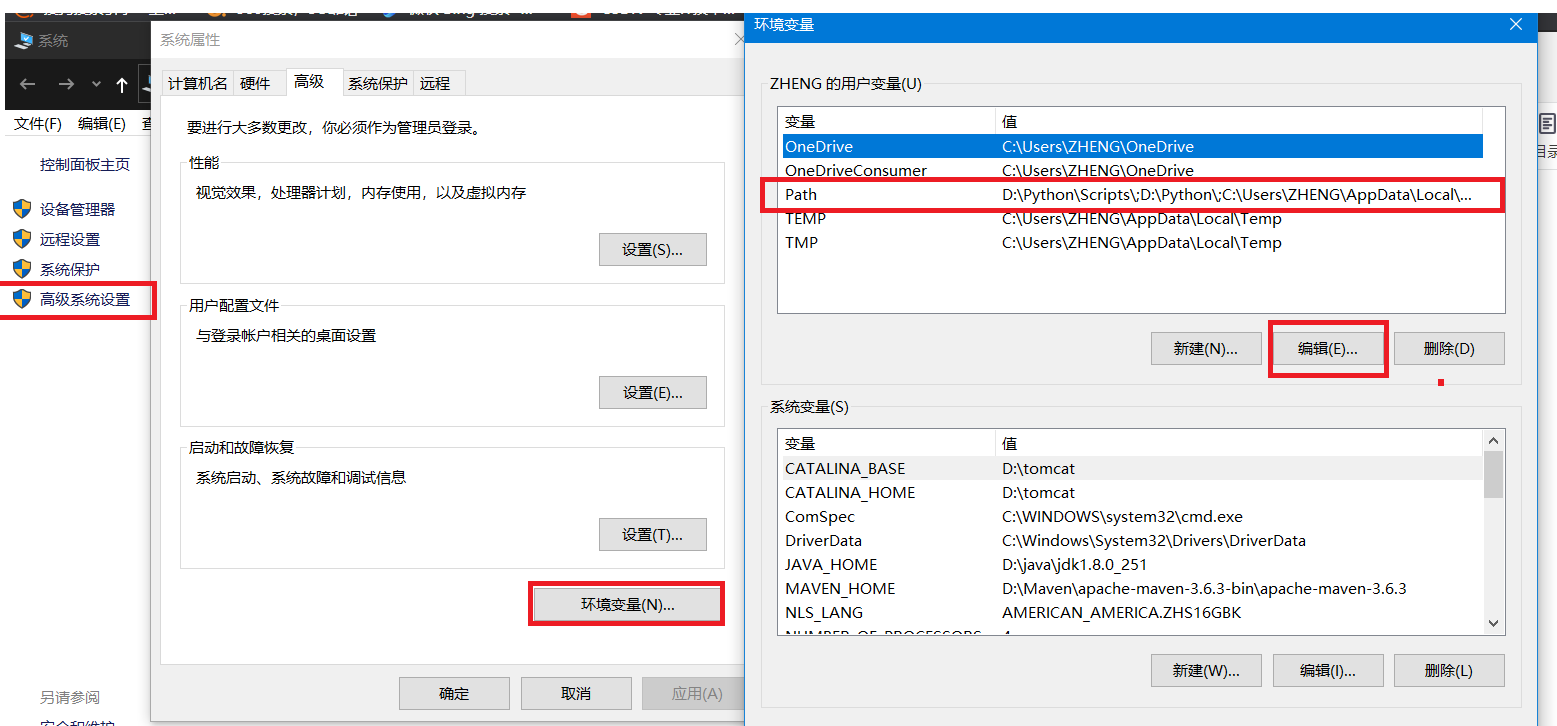Click the 目录 document icon at right edge
Image resolution: width=1557 pixels, height=726 pixels.
click(x=1546, y=125)
